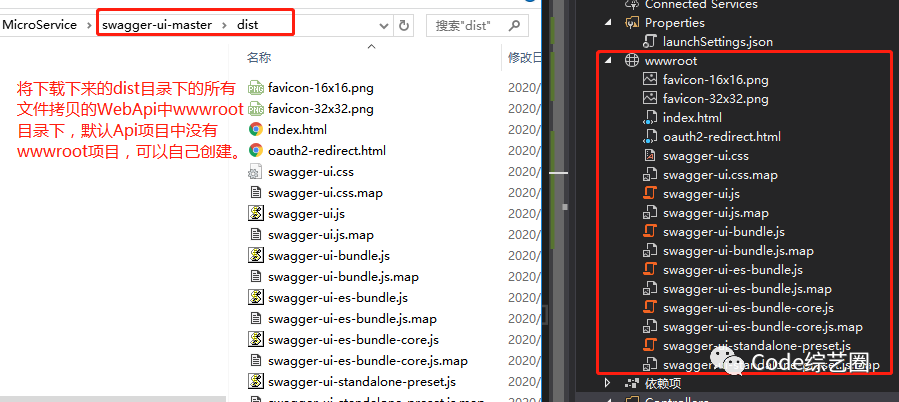Click the 名称 column header
Viewport: 899px width, 402px height.
[x=259, y=57]
